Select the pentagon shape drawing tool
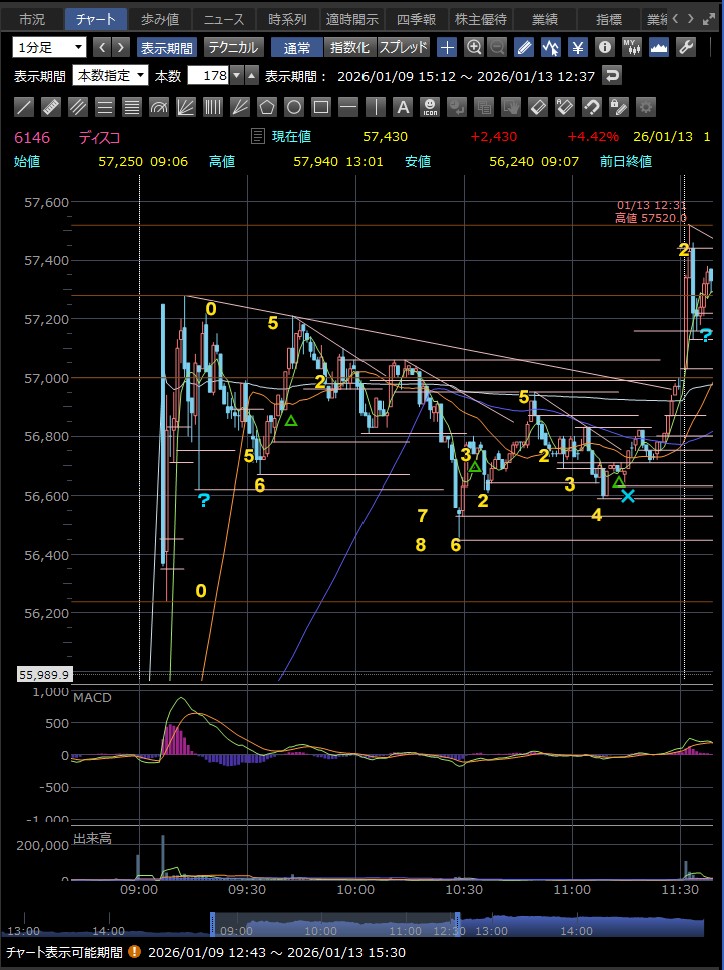Screen dimensions: 724x970 (267, 107)
